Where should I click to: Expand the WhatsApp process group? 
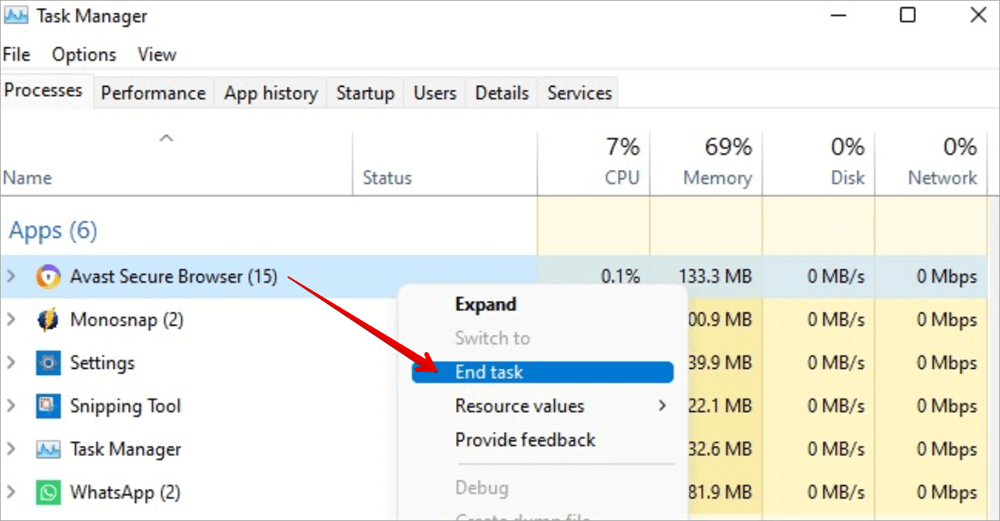tap(11, 492)
